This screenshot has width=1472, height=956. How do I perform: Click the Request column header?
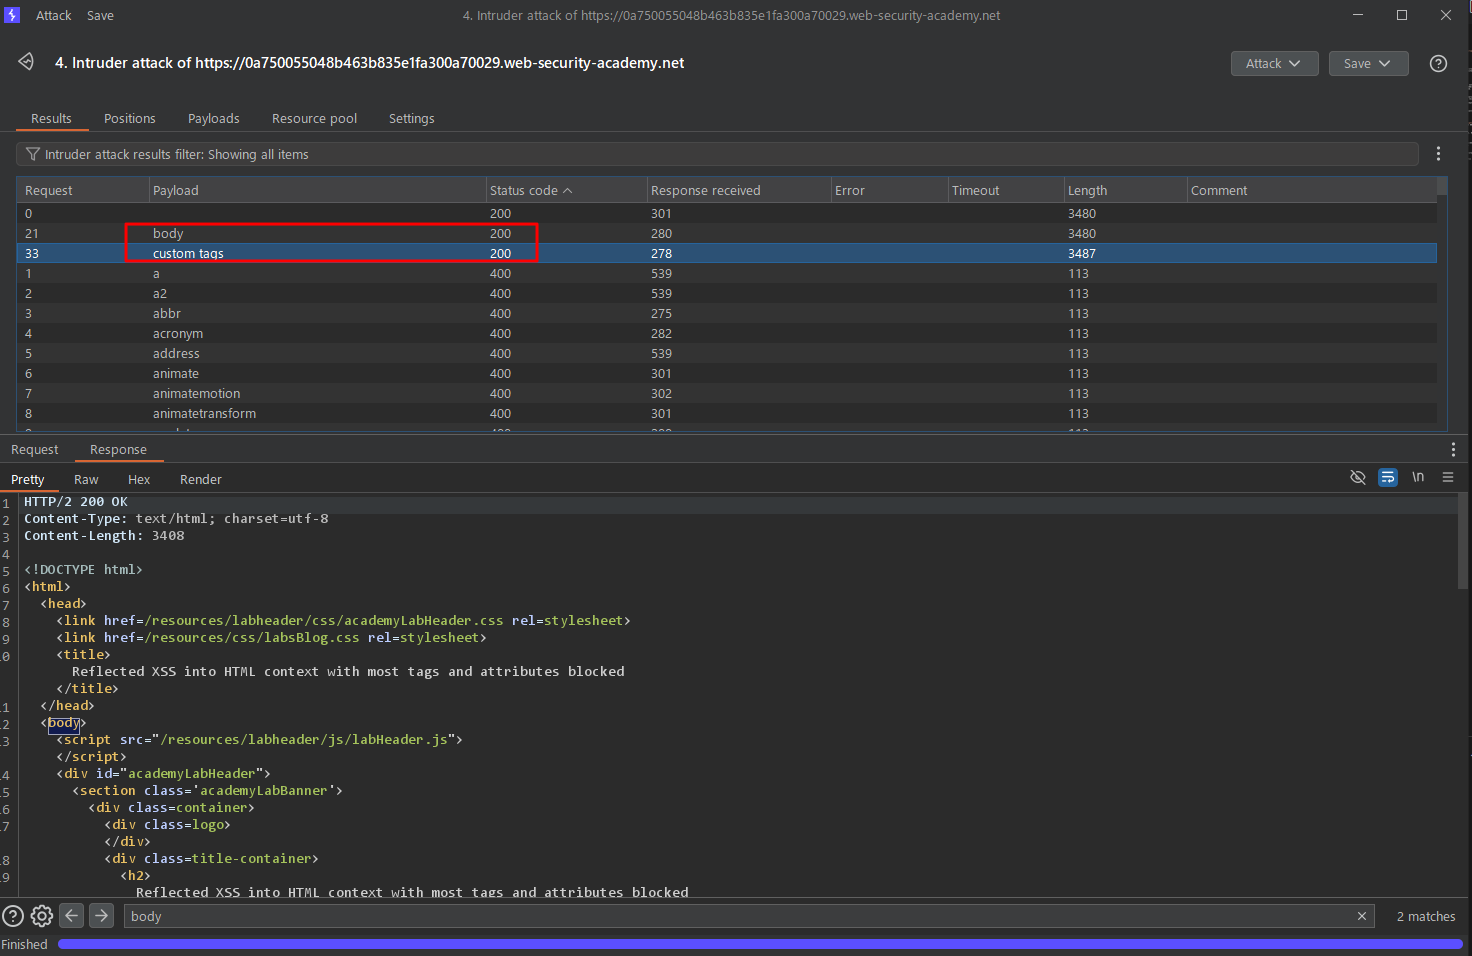tap(83, 190)
